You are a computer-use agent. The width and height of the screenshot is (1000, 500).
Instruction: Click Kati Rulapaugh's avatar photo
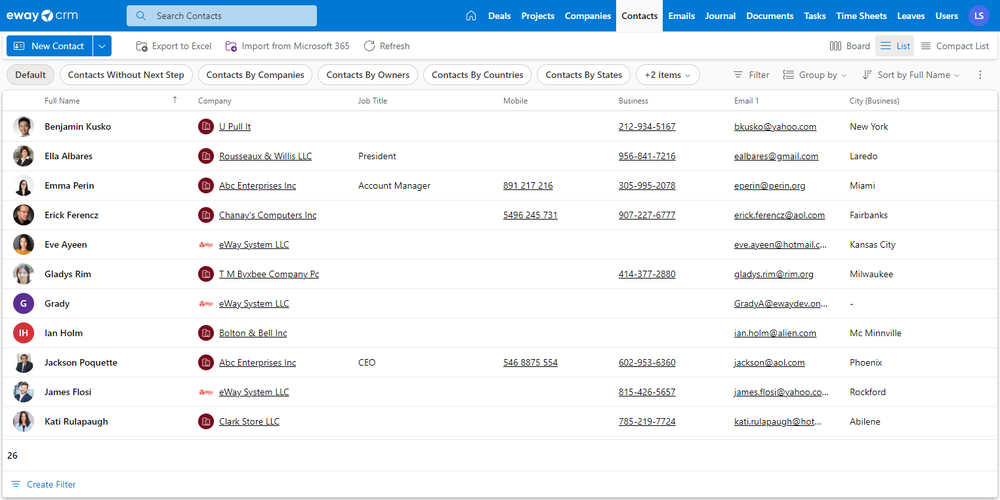point(24,422)
